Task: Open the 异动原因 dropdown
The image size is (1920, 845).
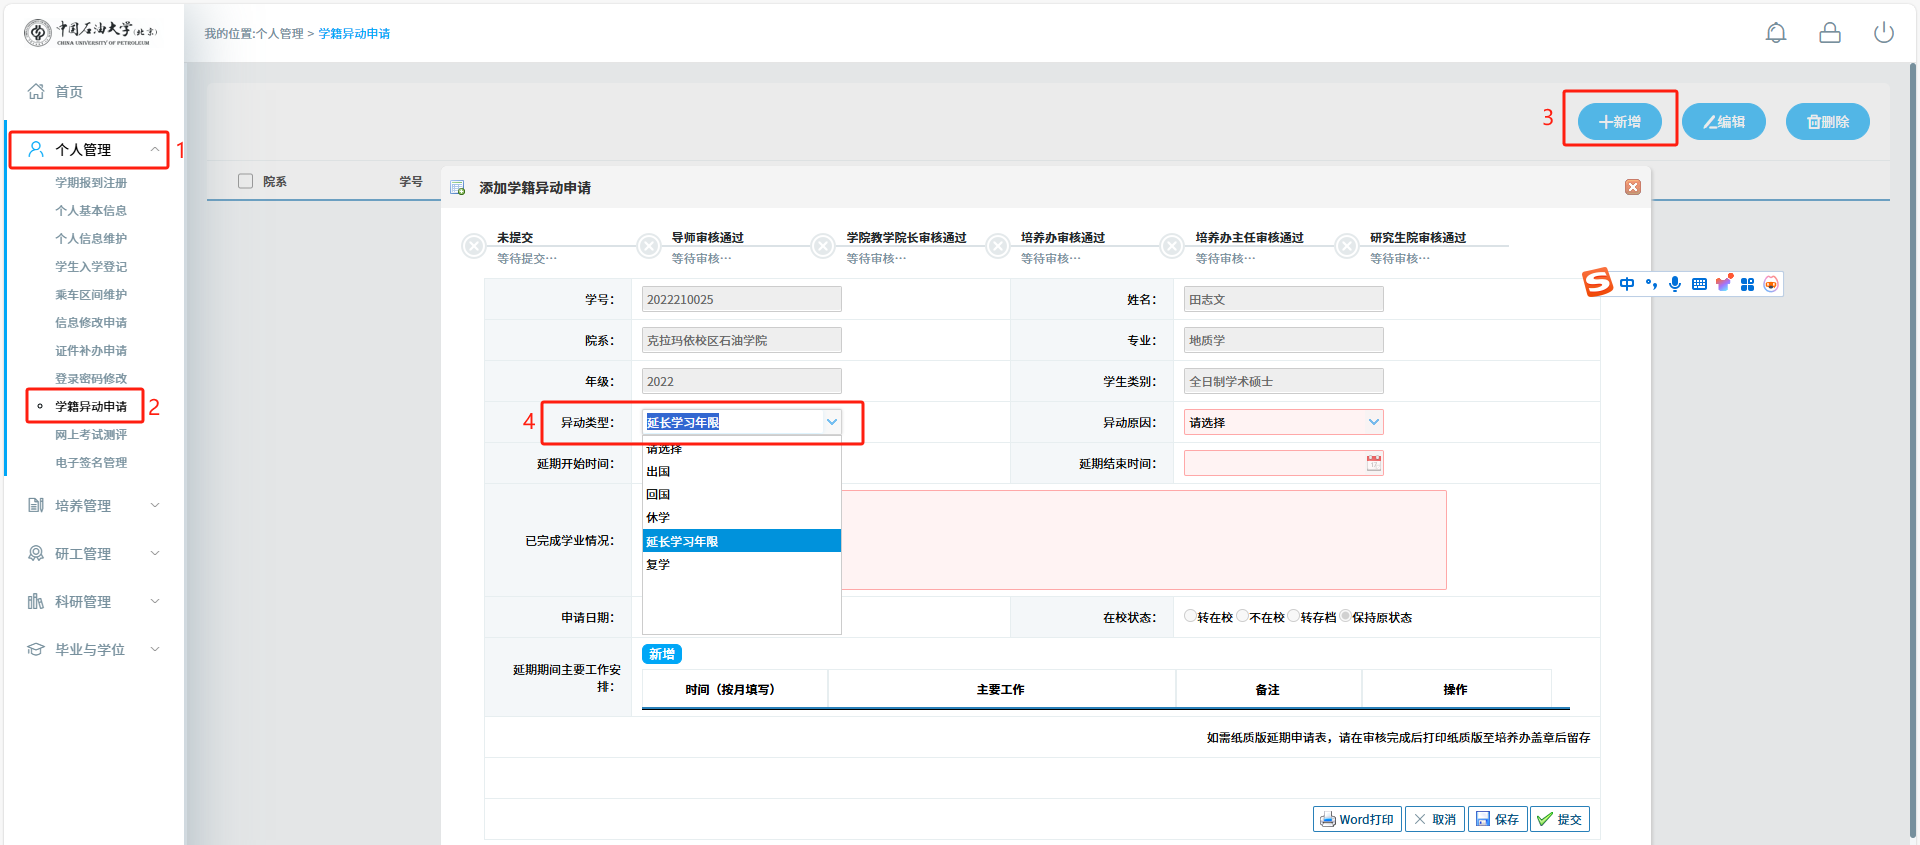Action: coord(1283,422)
